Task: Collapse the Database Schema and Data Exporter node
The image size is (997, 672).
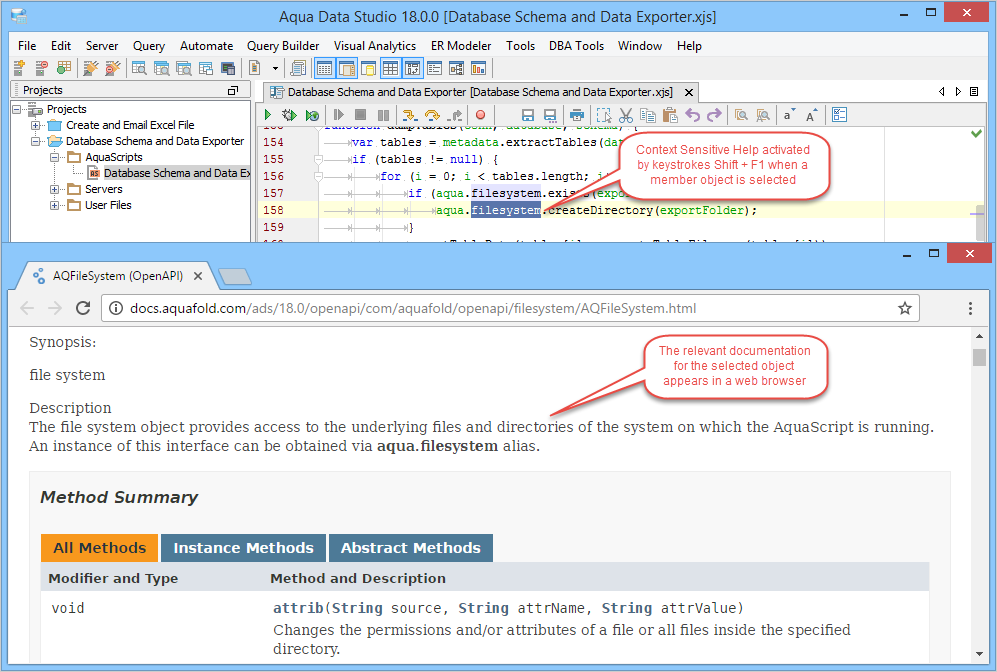Action: click(x=36, y=141)
